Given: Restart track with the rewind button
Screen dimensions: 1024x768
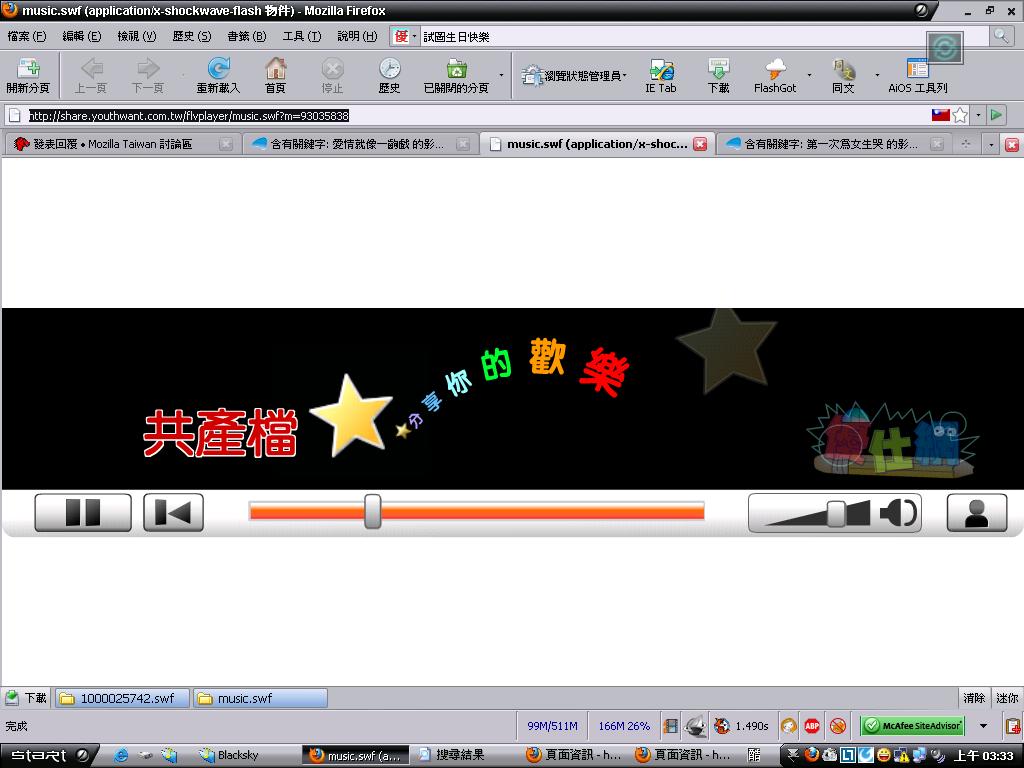Looking at the screenshot, I should tap(173, 513).
